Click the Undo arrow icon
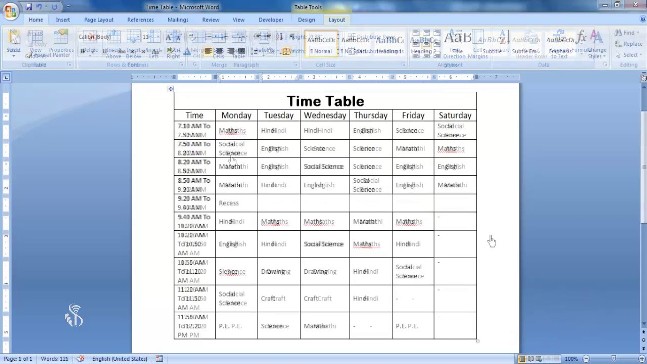The height and width of the screenshot is (364, 647). click(x=40, y=7)
